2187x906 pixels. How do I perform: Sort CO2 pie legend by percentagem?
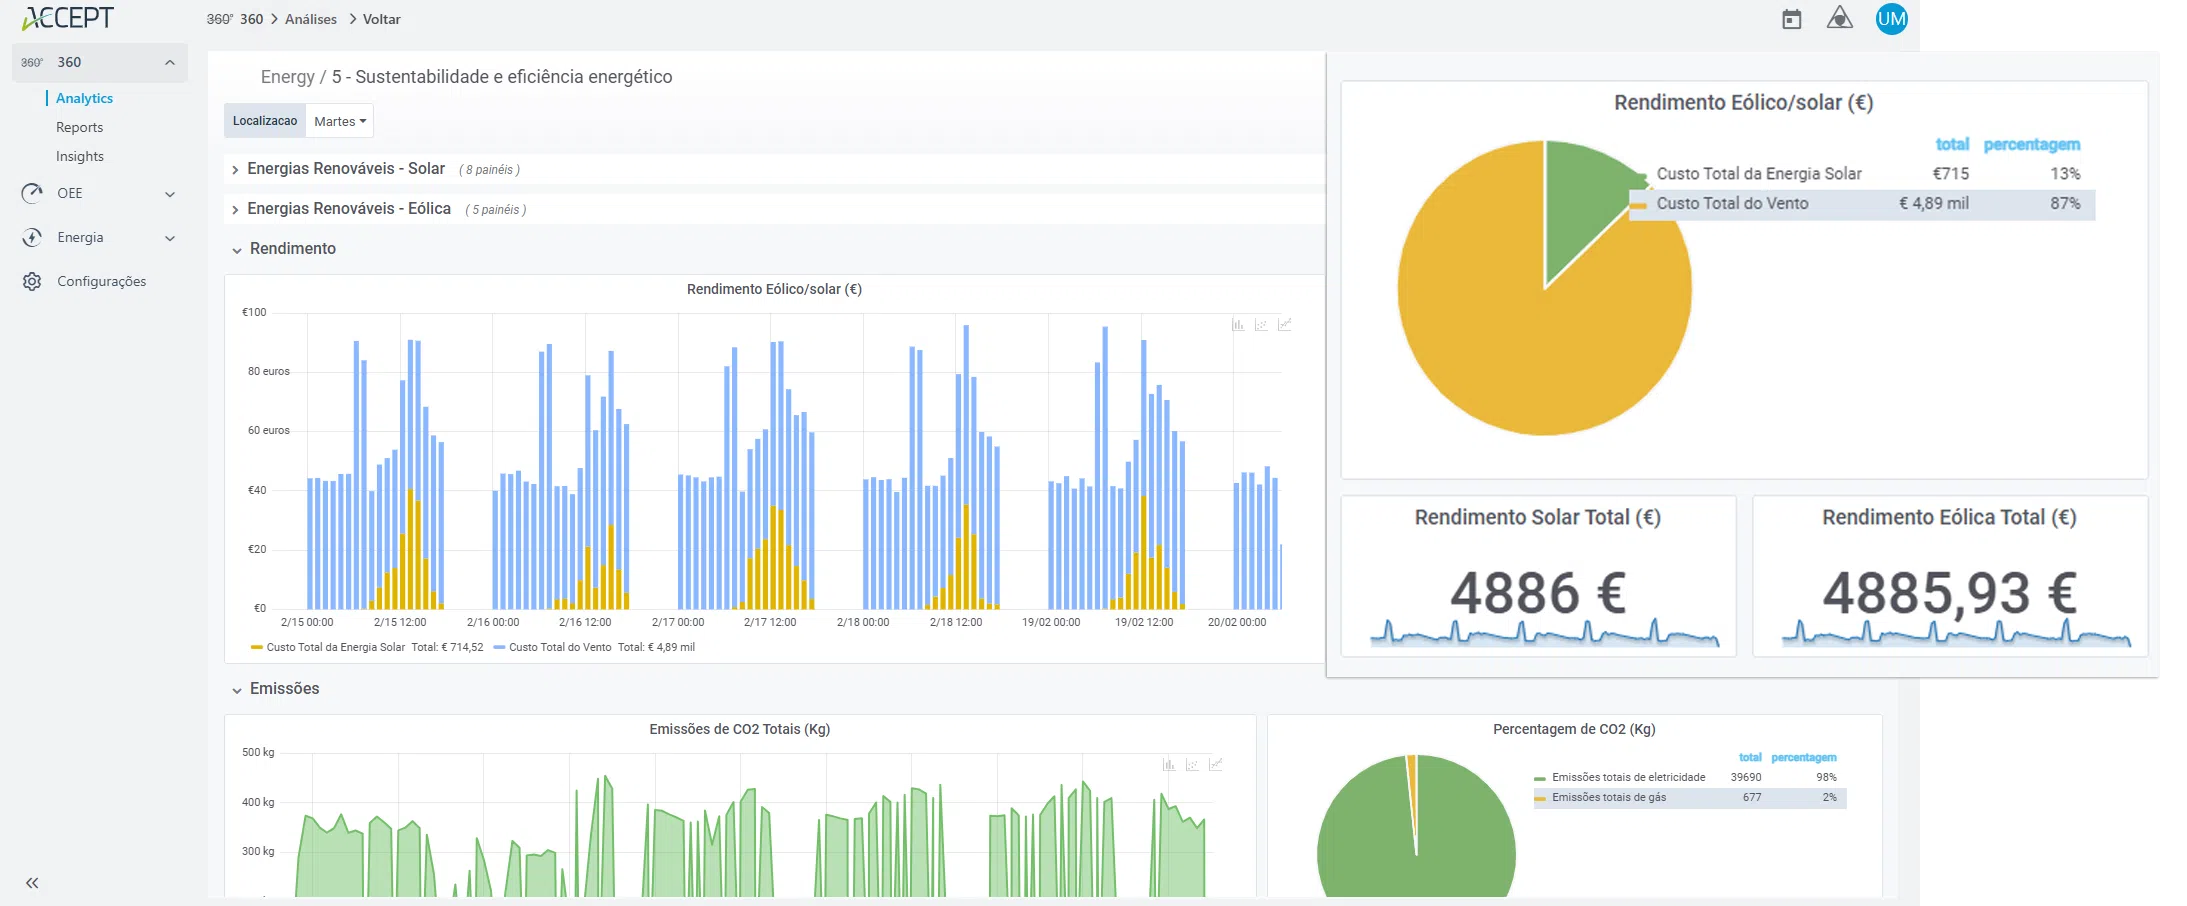click(x=1804, y=757)
